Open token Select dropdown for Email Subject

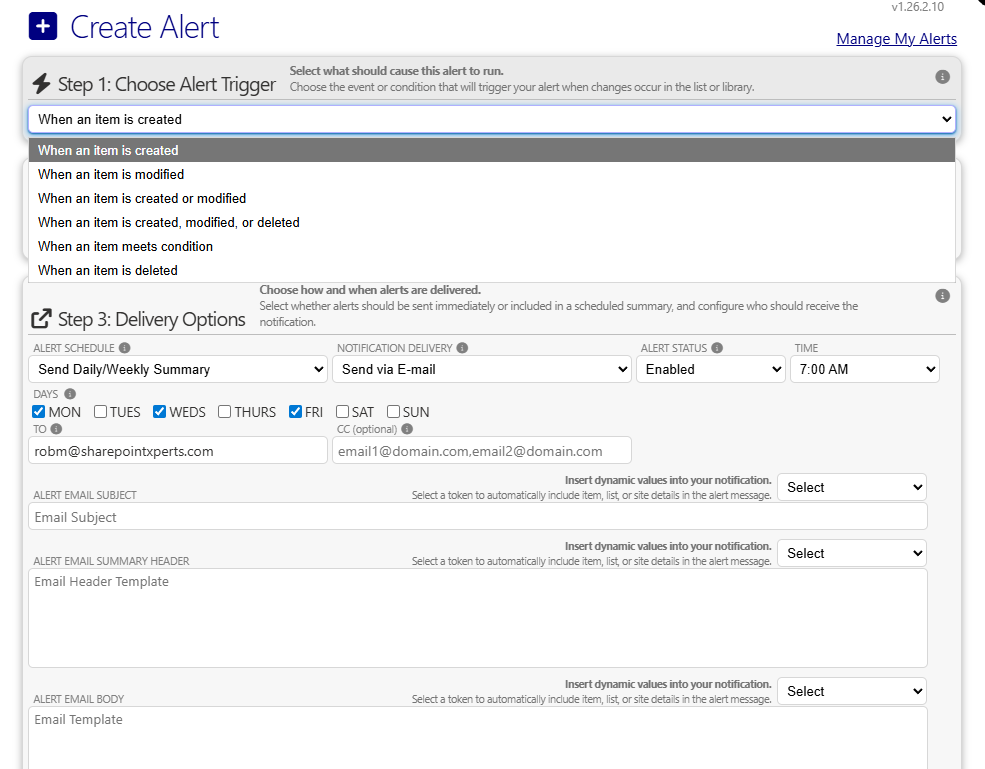(x=851, y=487)
